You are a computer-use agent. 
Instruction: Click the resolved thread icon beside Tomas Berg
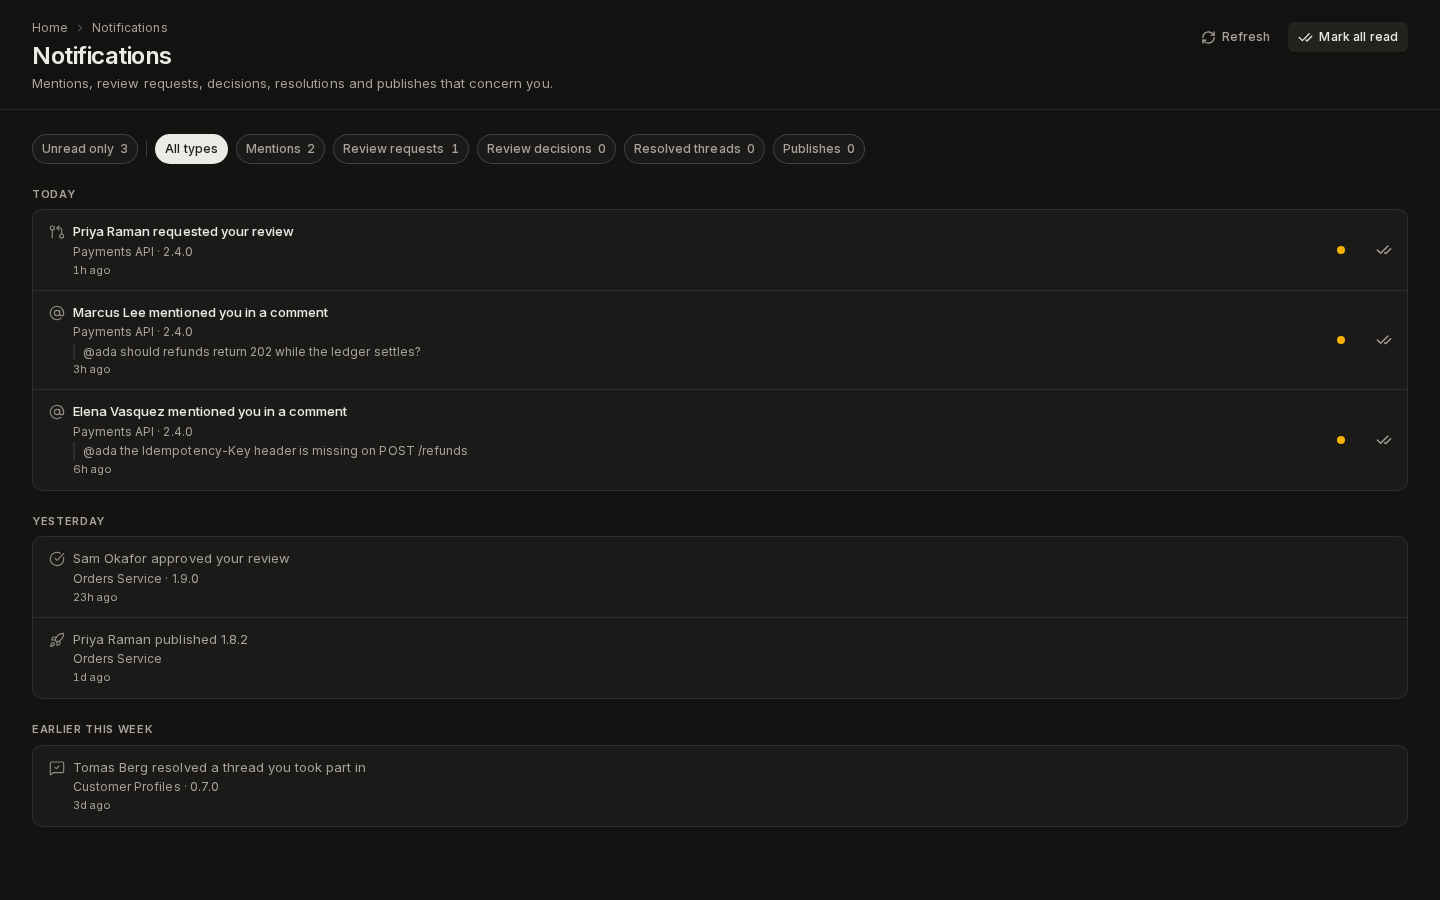[57, 768]
